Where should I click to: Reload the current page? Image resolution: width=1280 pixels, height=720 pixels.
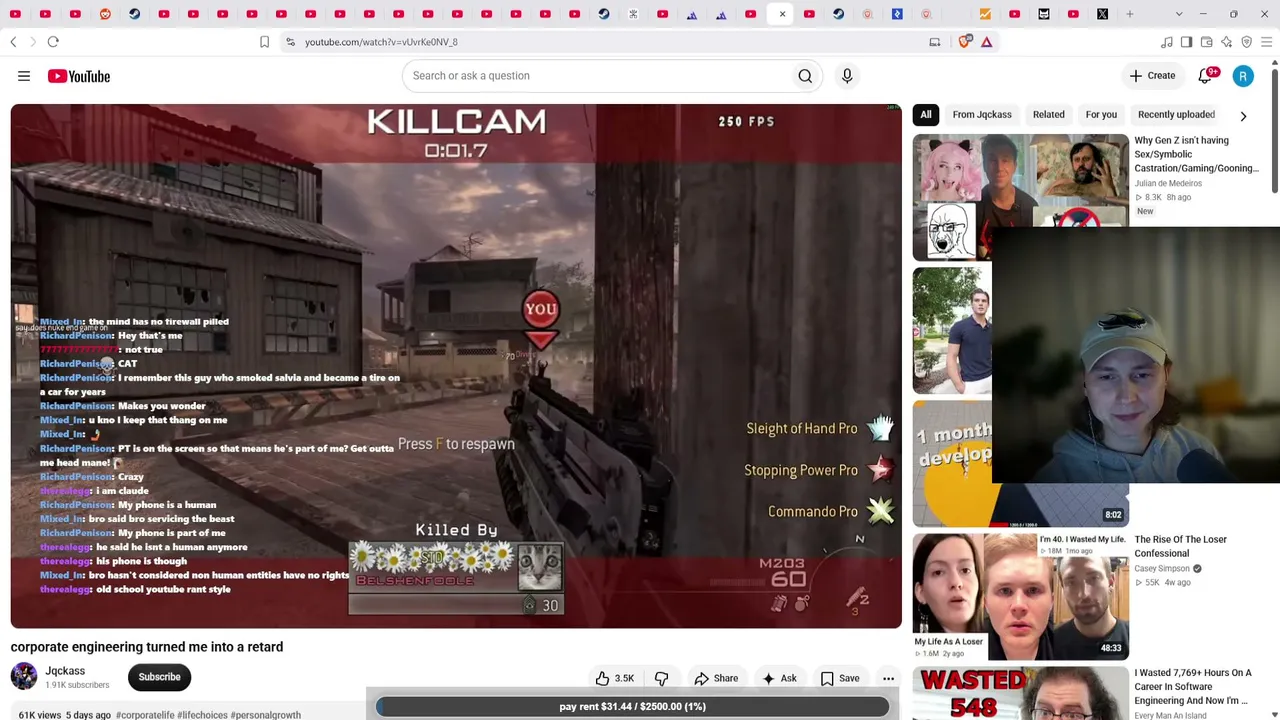tap(53, 42)
